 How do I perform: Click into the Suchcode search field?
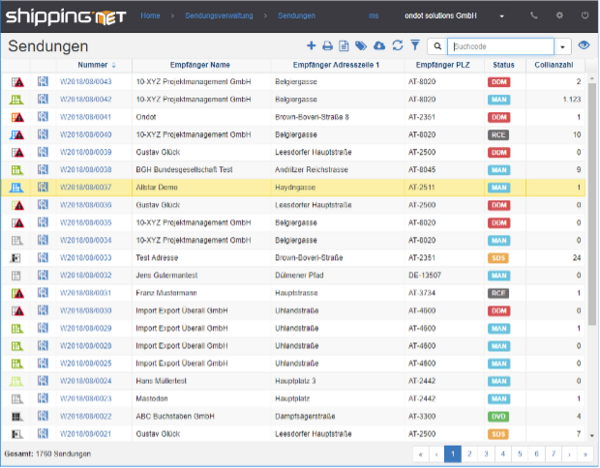(x=498, y=47)
